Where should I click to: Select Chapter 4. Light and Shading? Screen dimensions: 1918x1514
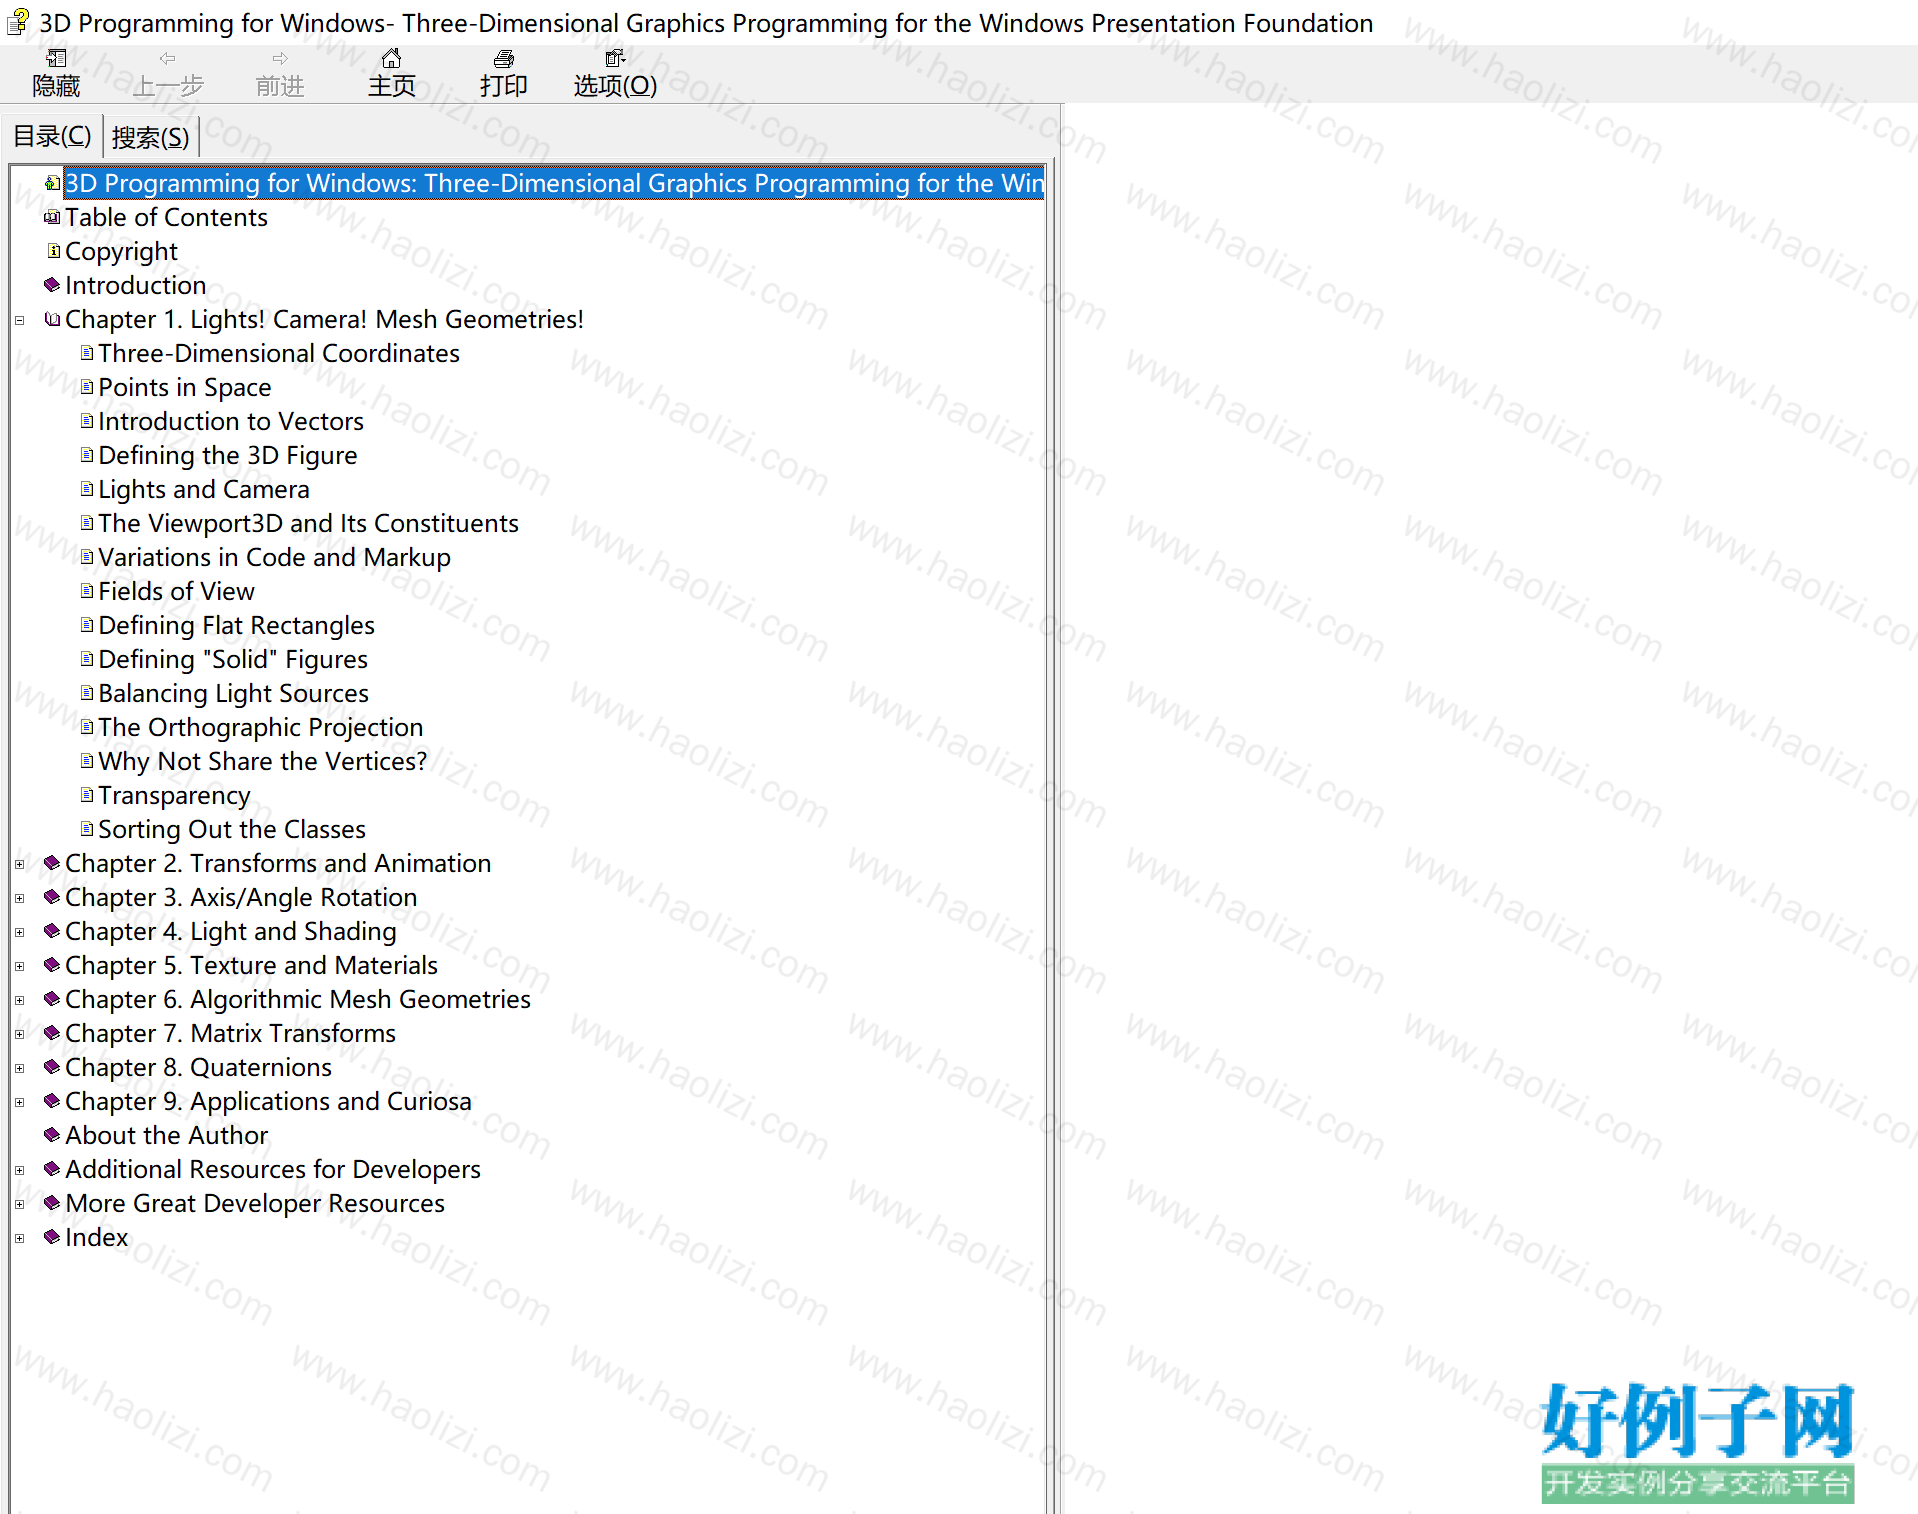(231, 931)
